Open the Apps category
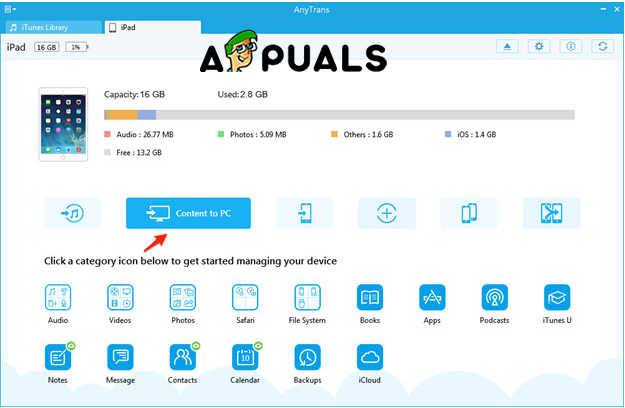 click(x=432, y=297)
